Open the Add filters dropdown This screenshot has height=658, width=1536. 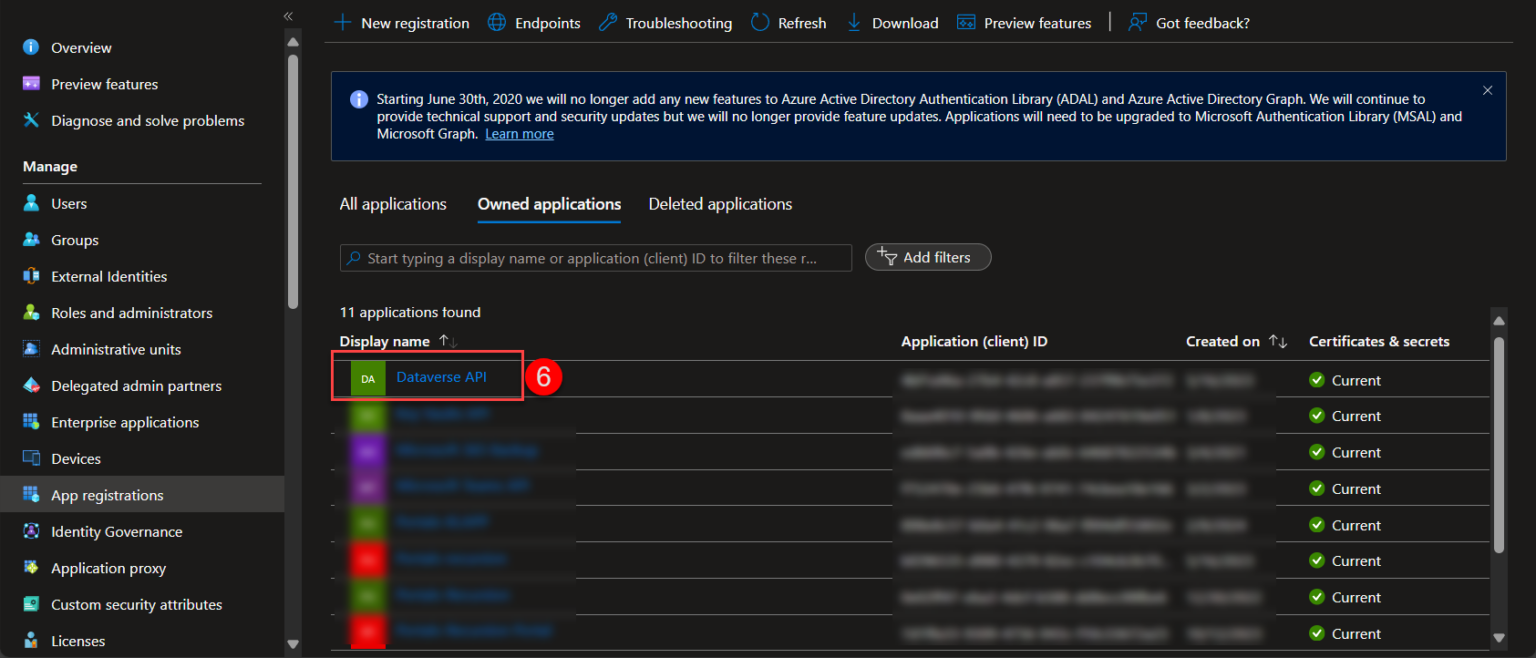pos(927,257)
